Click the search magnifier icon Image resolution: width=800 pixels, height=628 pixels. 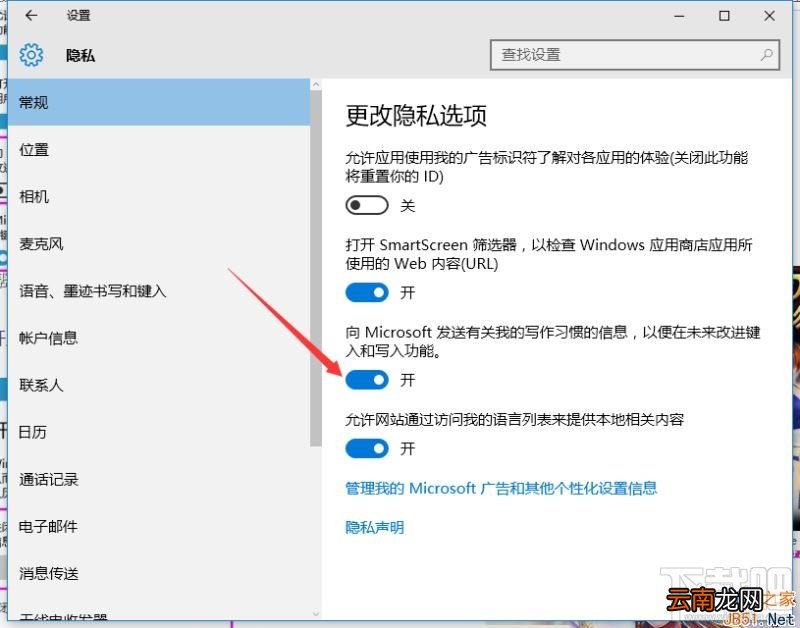click(x=766, y=55)
